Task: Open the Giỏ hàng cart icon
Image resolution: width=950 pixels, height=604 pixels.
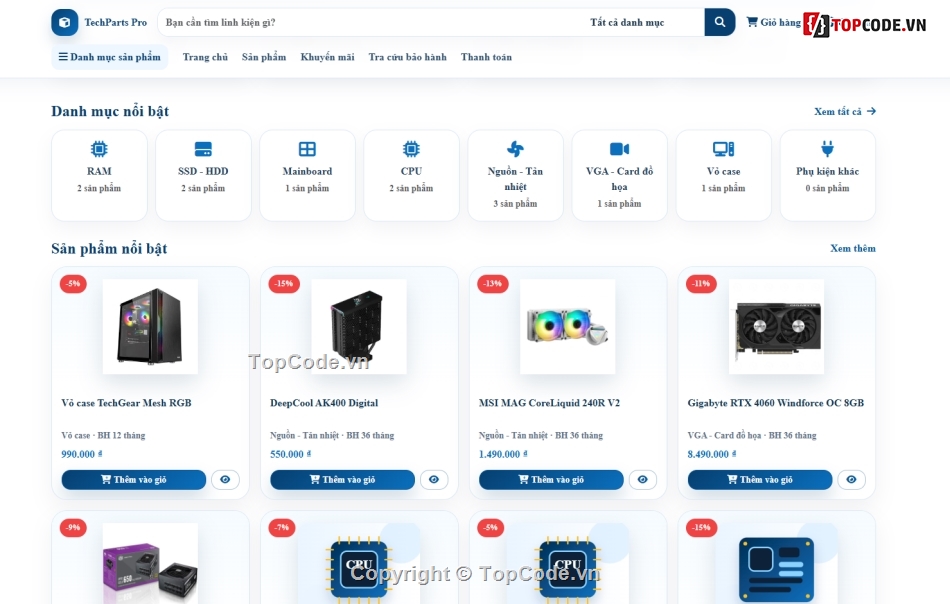Action: [x=752, y=22]
